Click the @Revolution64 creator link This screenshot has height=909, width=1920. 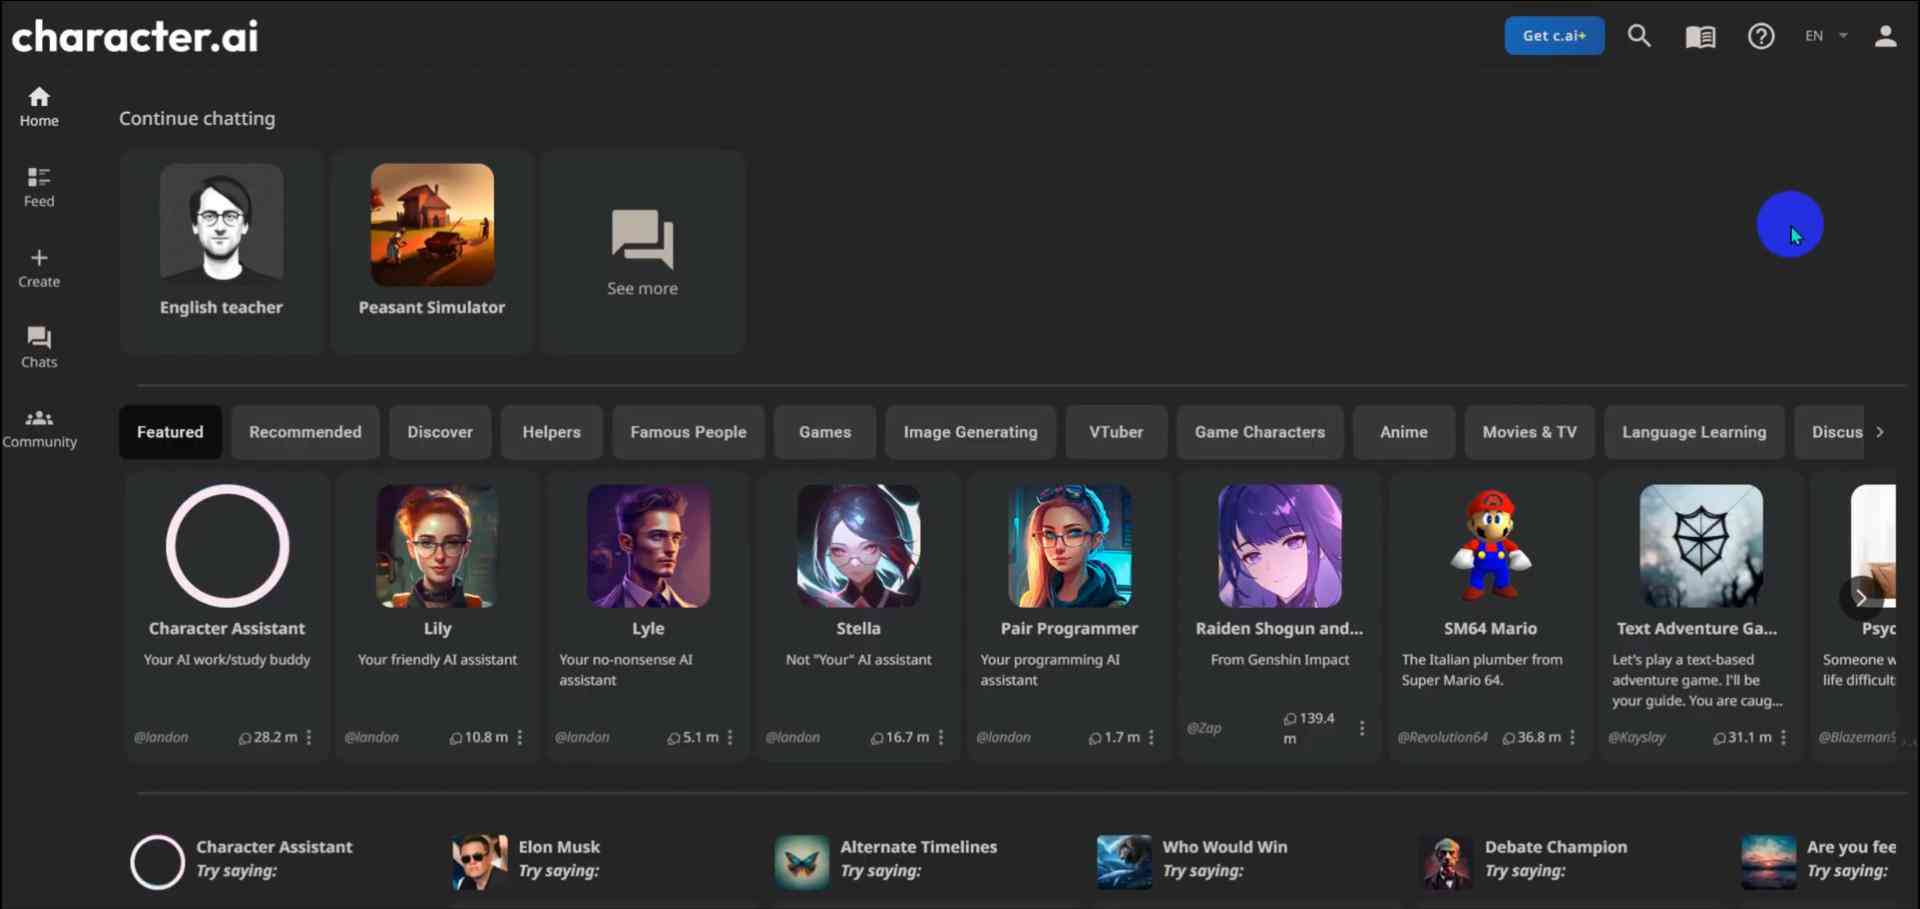tap(1442, 737)
